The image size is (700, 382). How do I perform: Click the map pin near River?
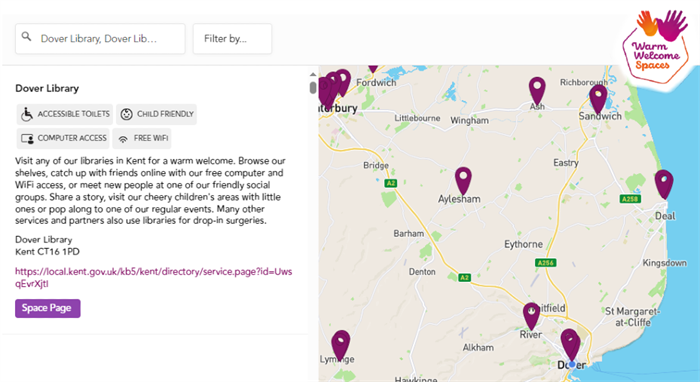tap(531, 316)
